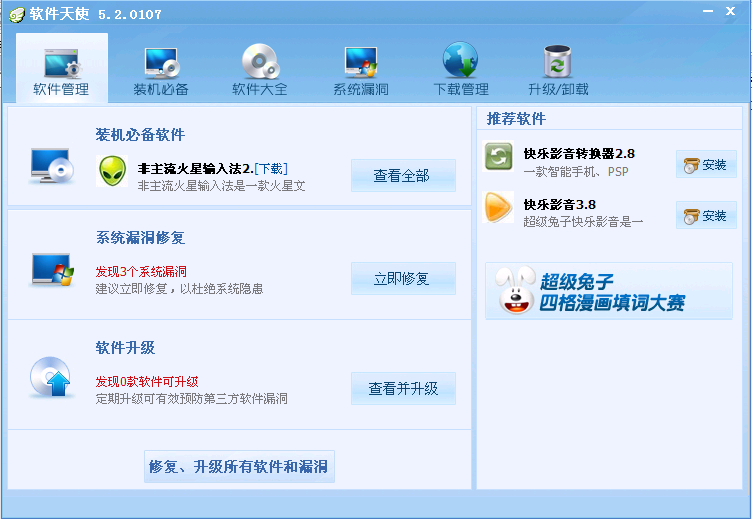The width and height of the screenshot is (752, 519).
Task: Open the 升级/卸载 recycle bin icon
Action: click(557, 61)
